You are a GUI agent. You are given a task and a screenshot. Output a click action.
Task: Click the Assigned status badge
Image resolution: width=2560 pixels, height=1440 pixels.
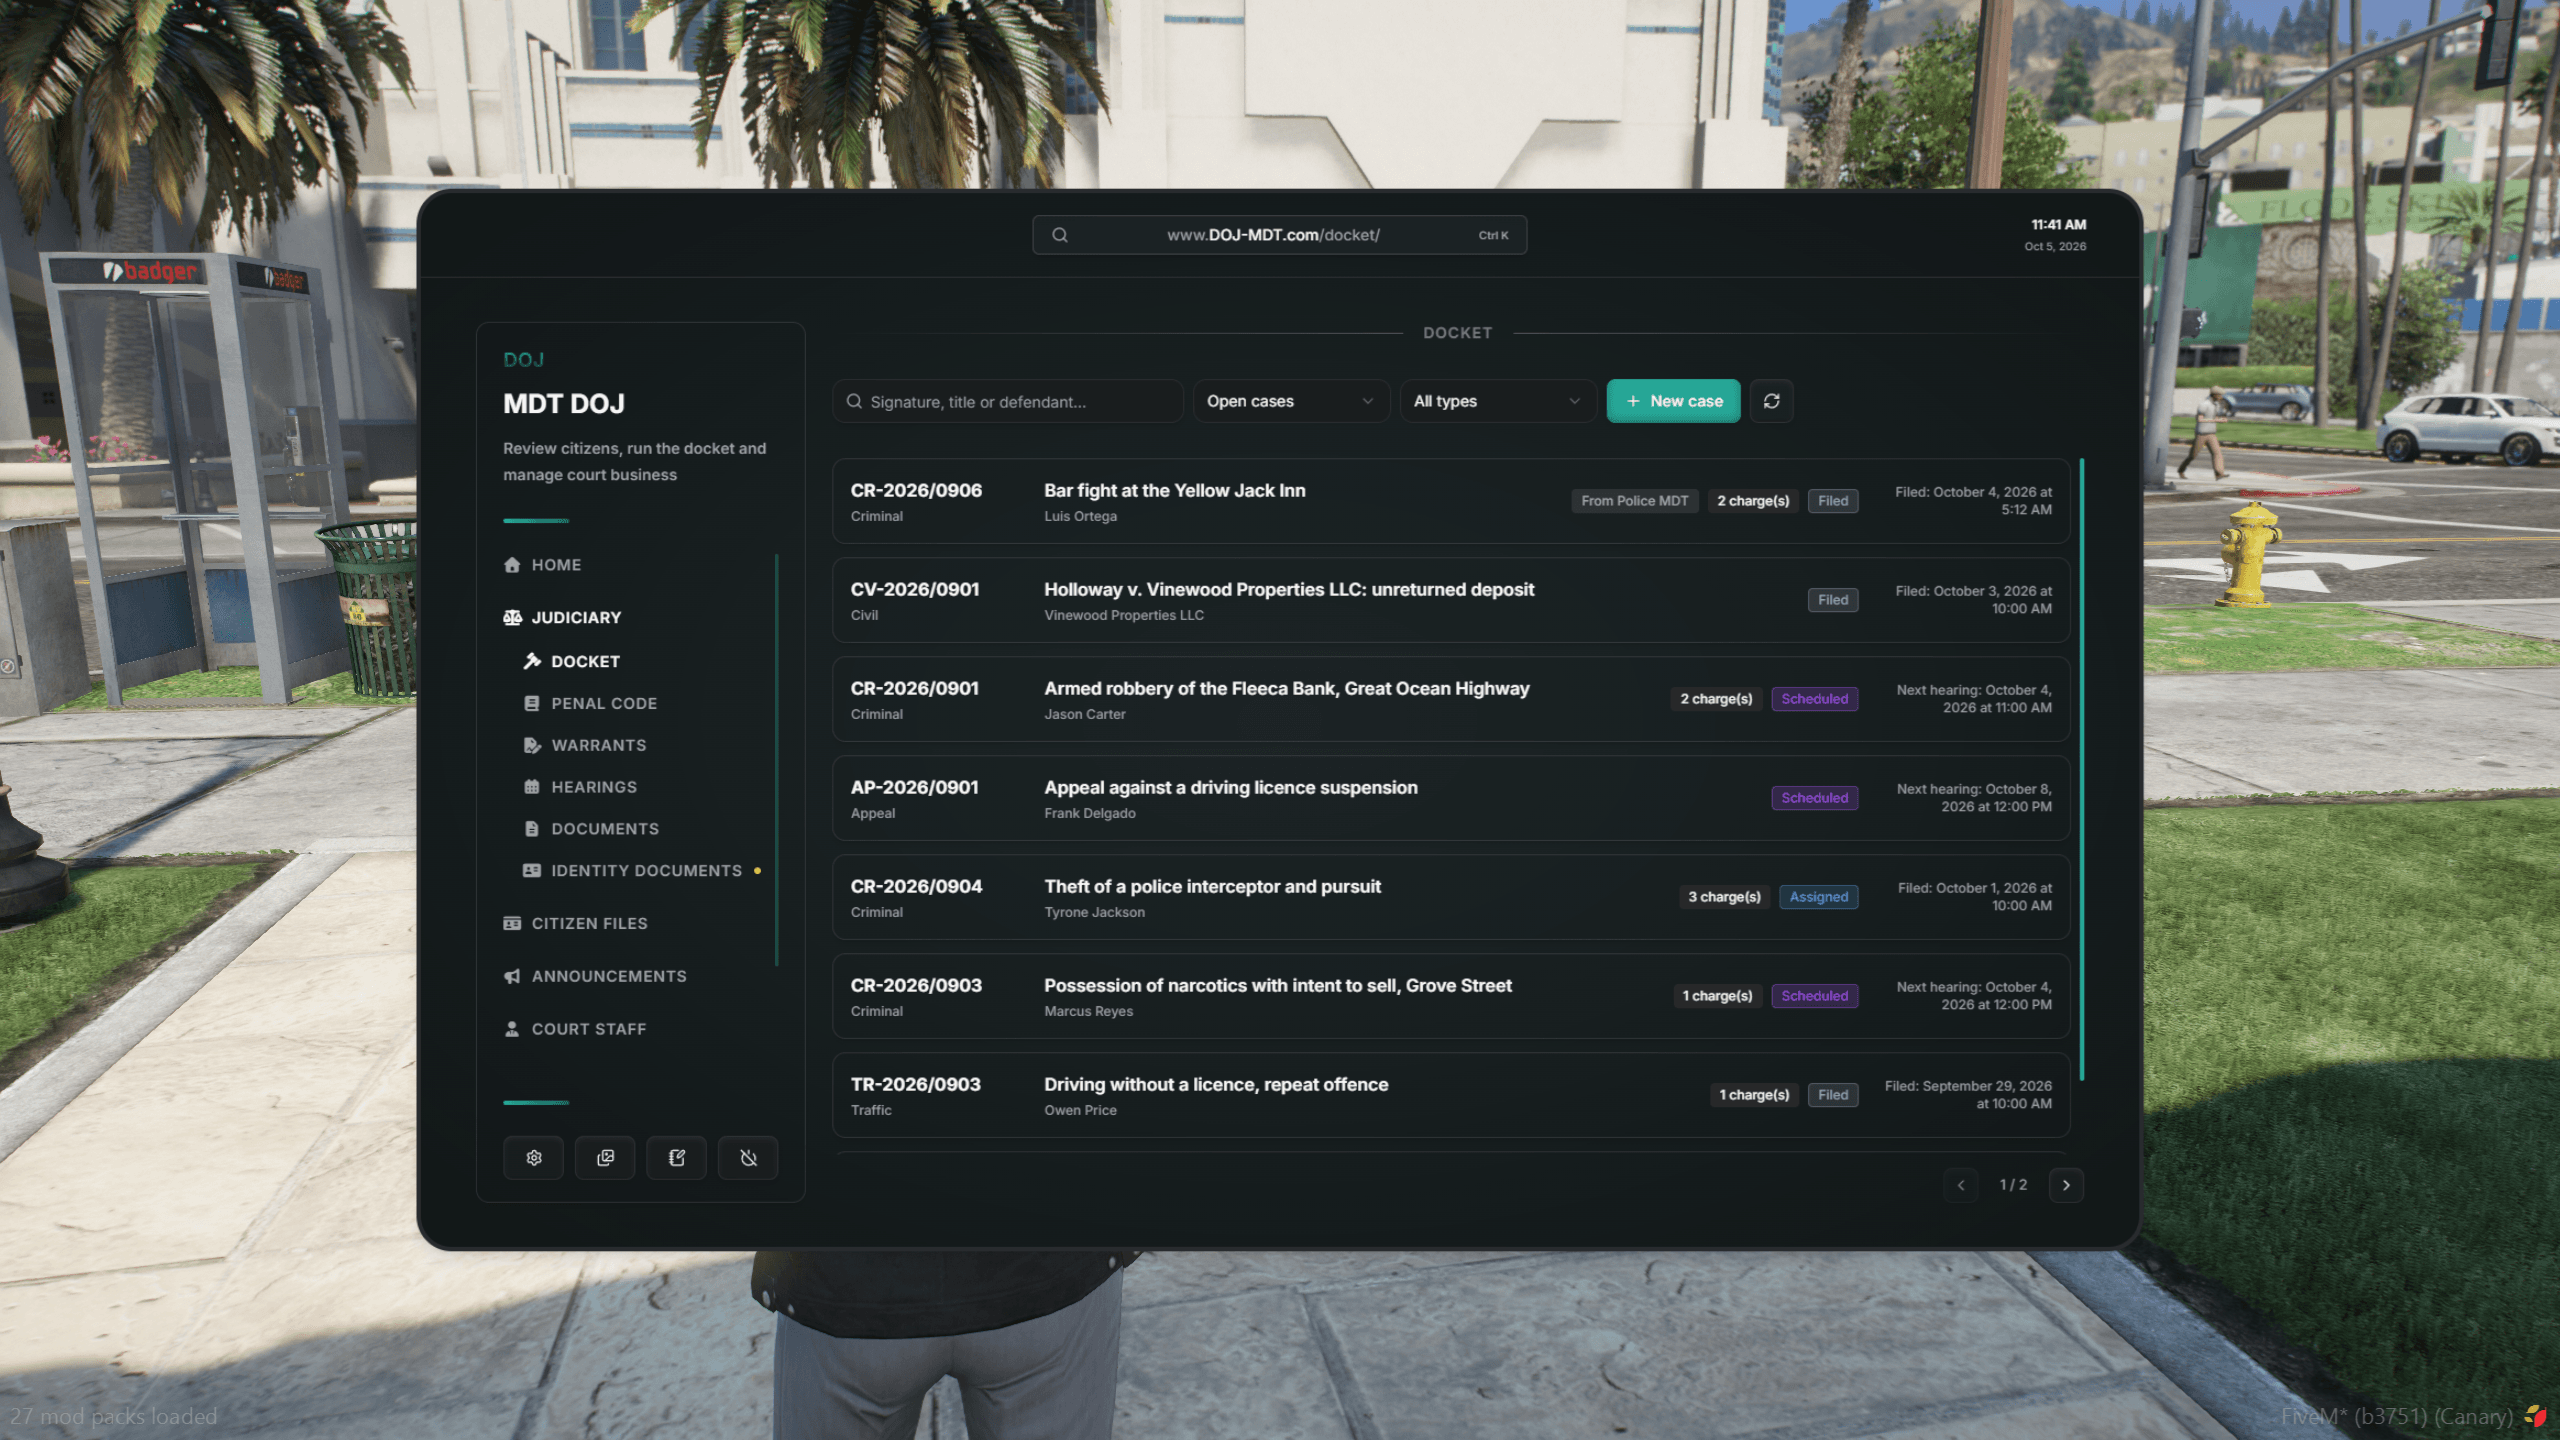1818,897
